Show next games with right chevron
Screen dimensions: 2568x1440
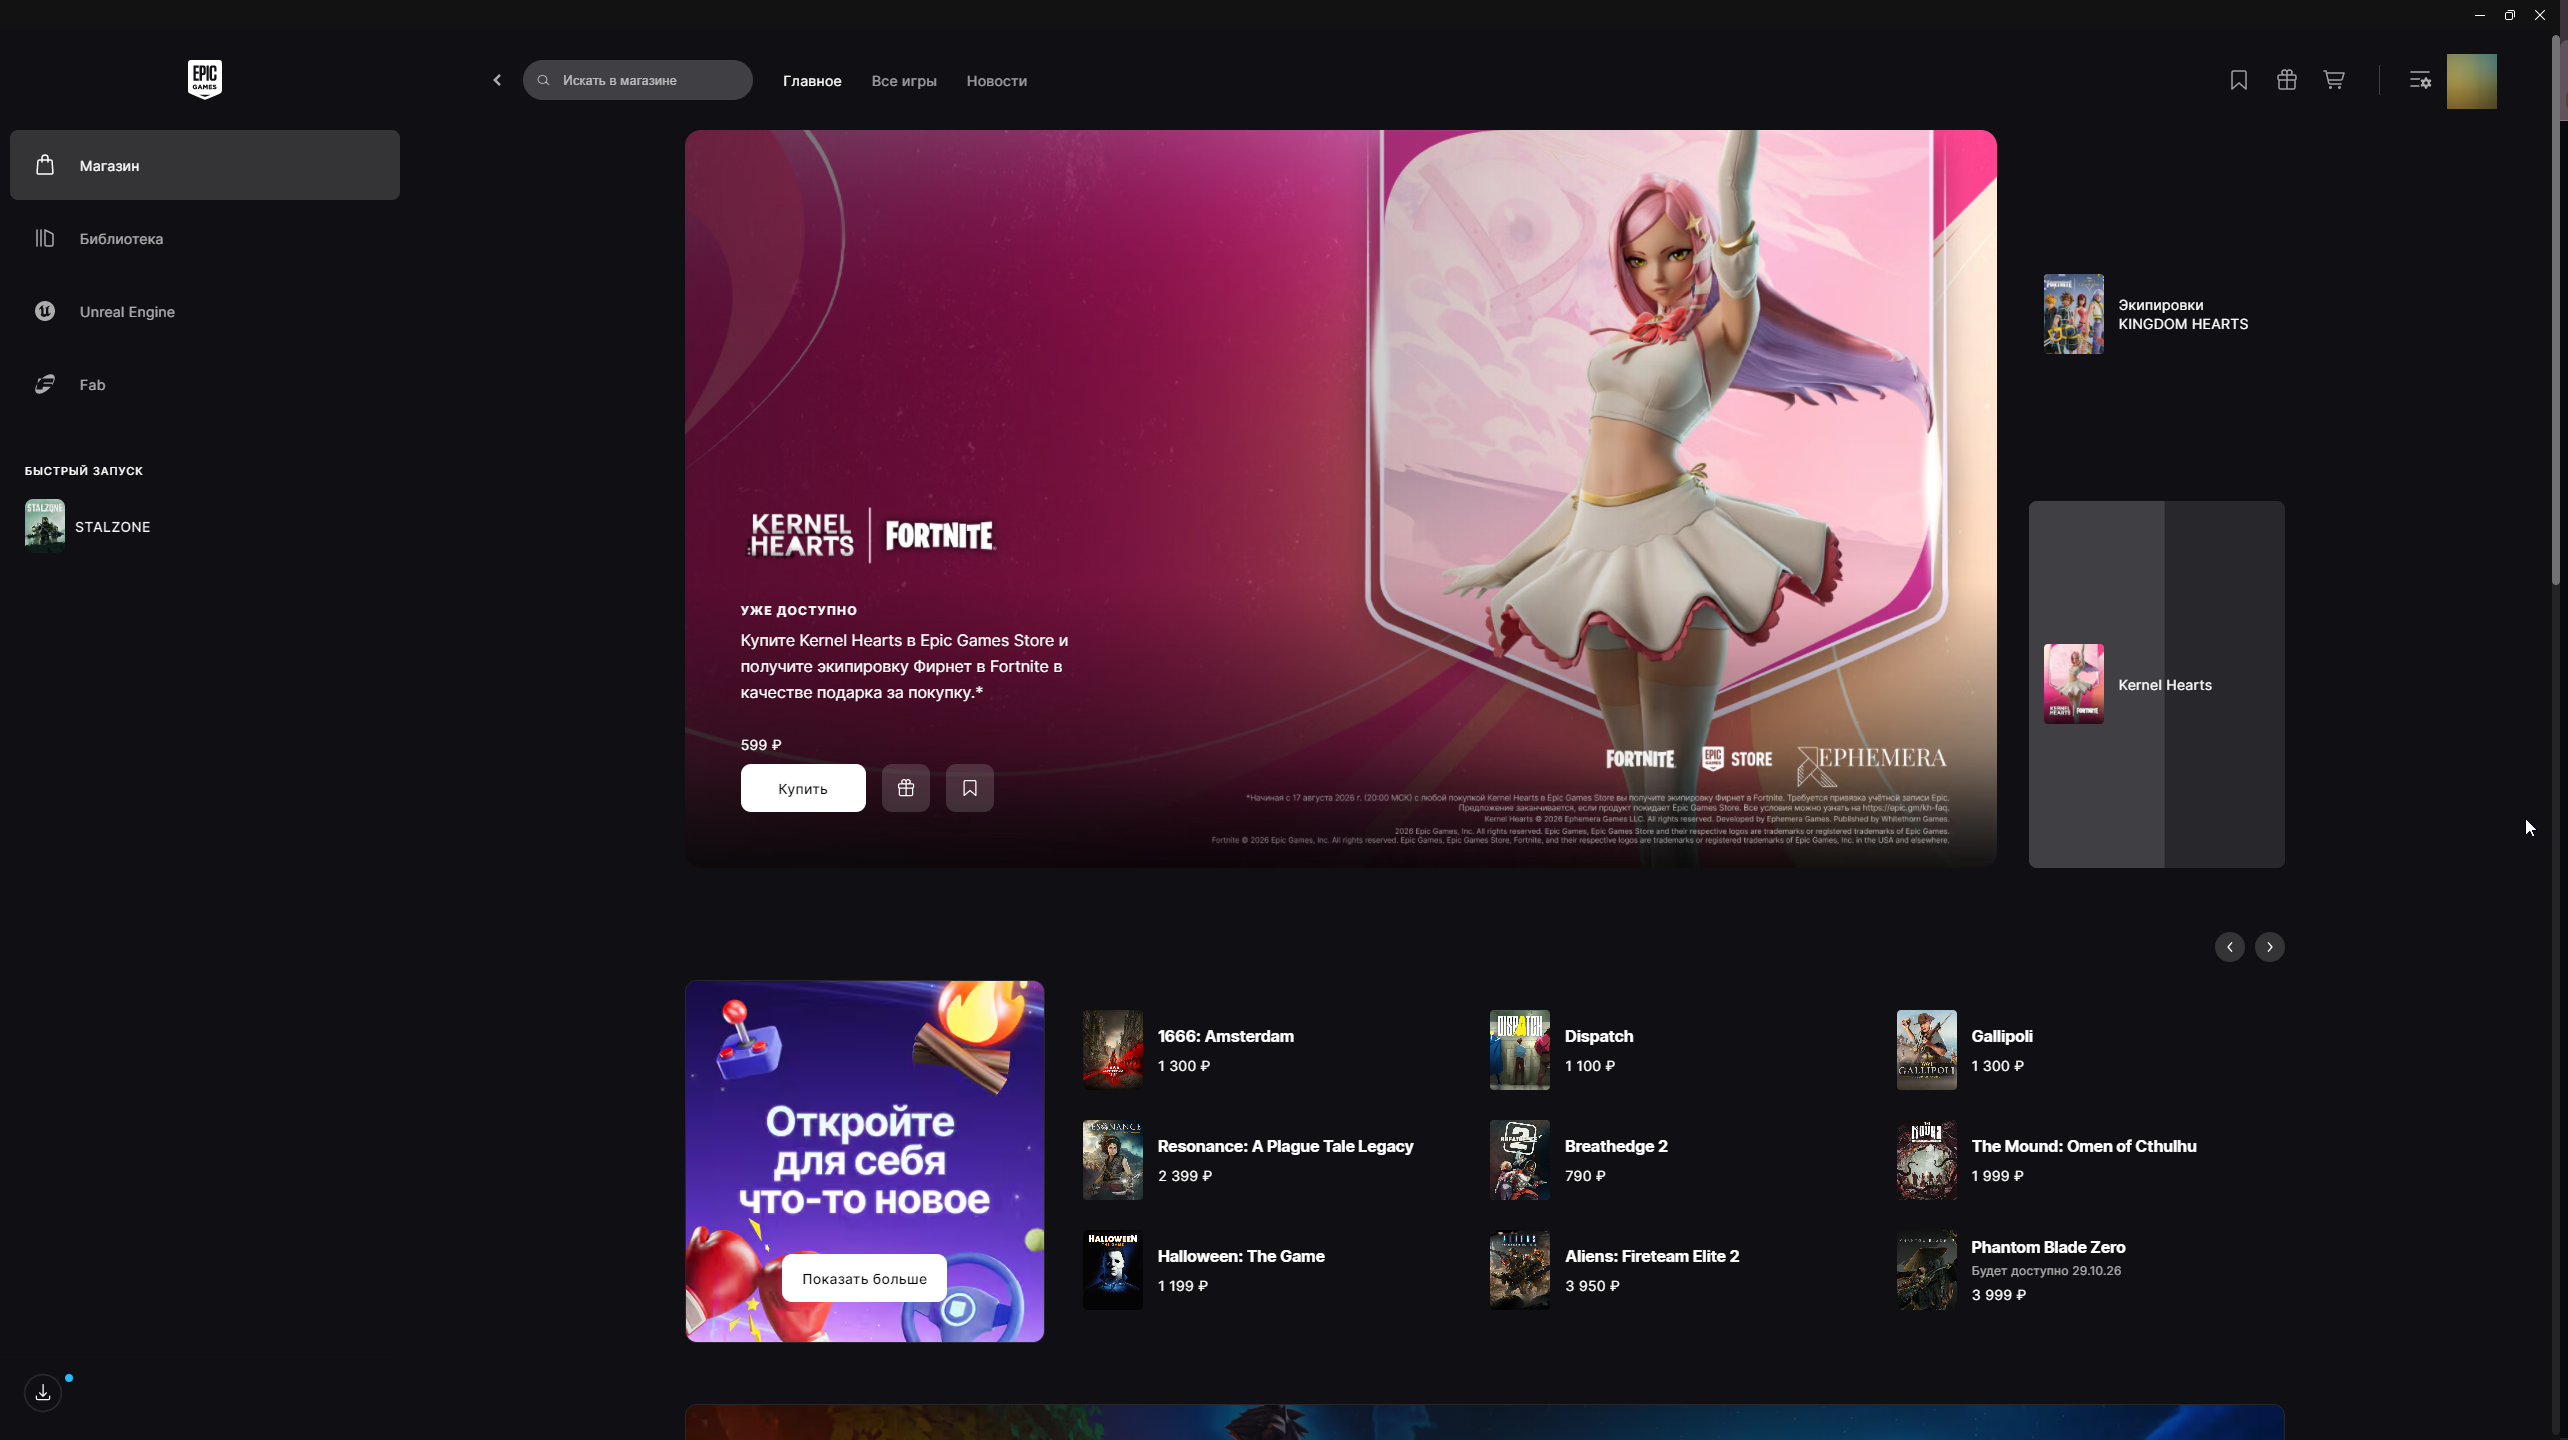coord(2270,947)
